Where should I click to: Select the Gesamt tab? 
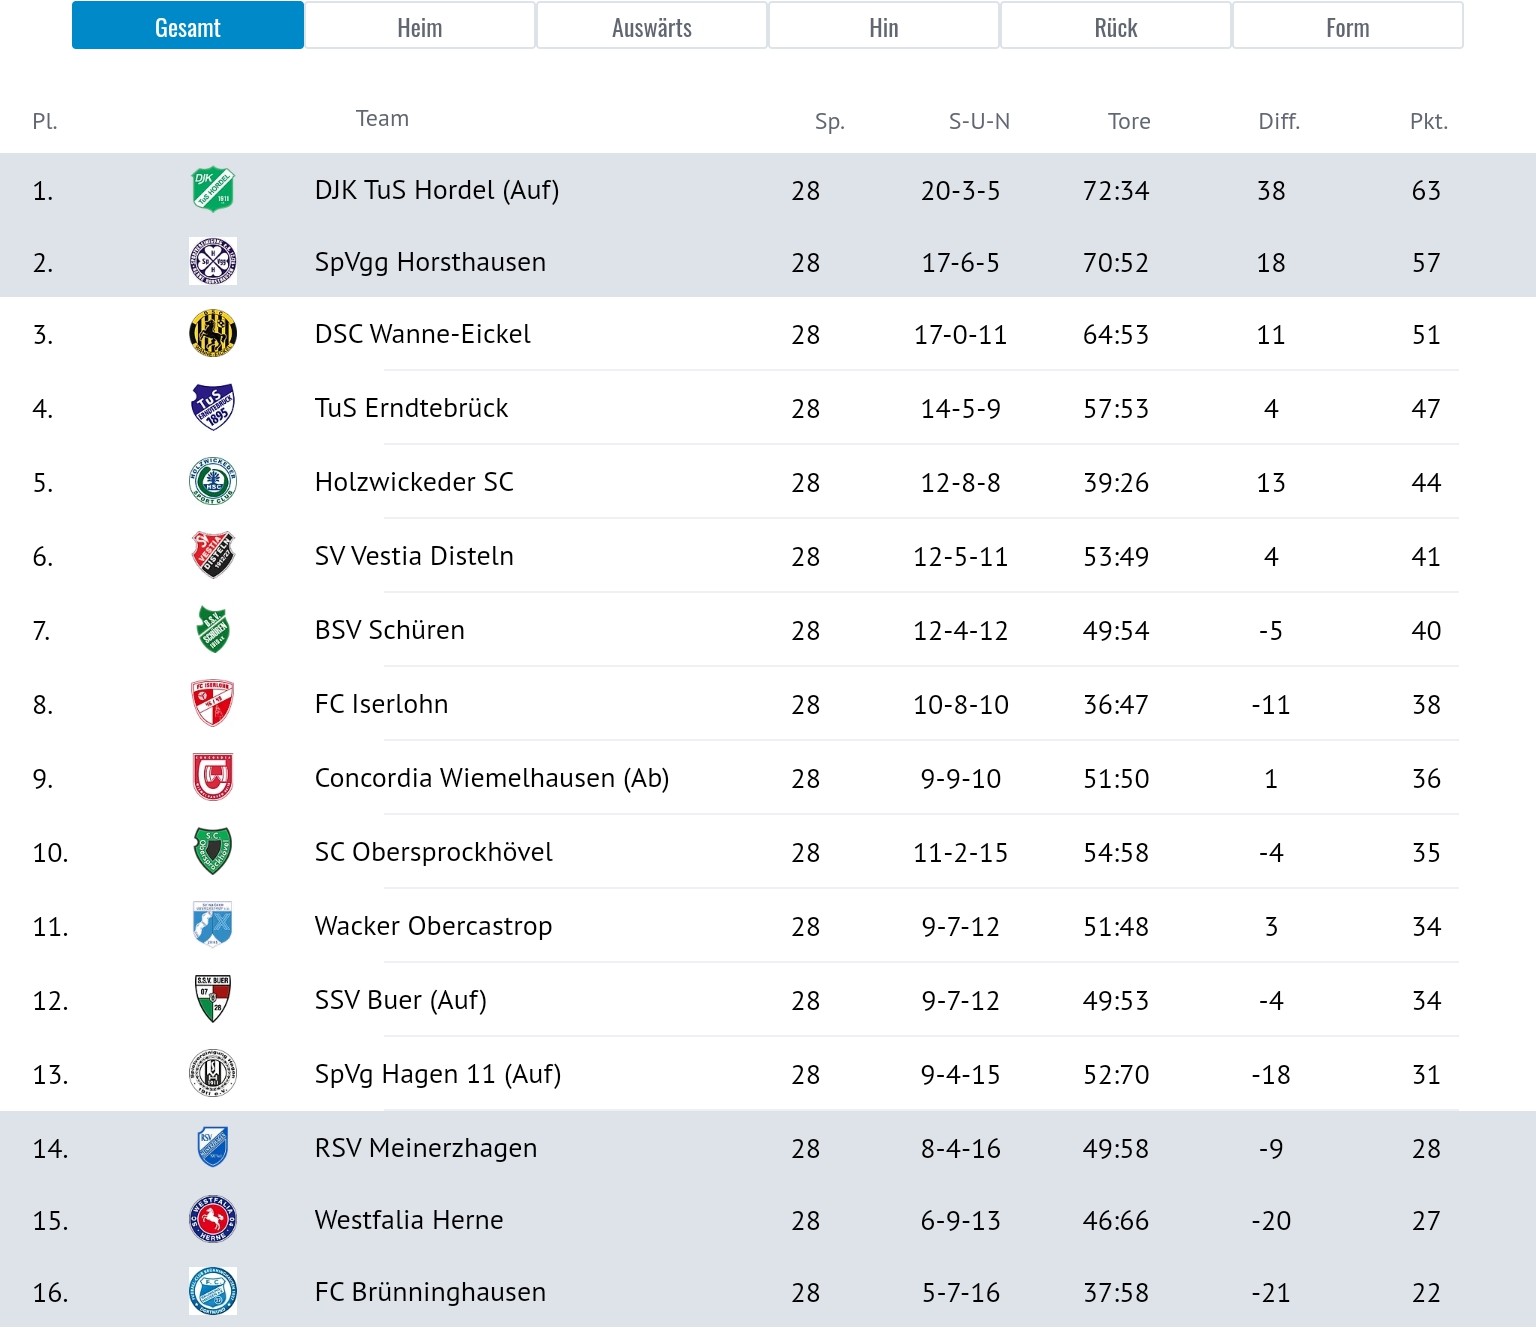coord(188,26)
